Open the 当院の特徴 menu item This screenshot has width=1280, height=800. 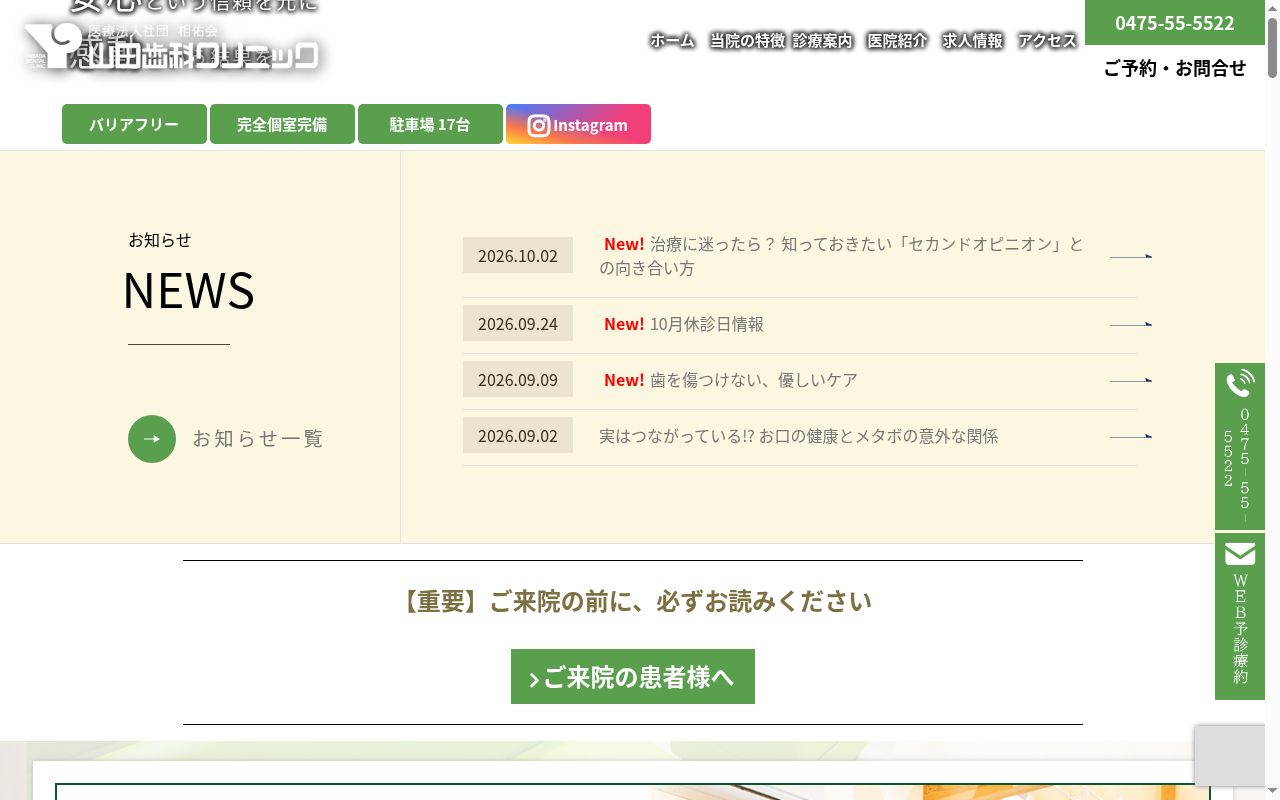[747, 40]
